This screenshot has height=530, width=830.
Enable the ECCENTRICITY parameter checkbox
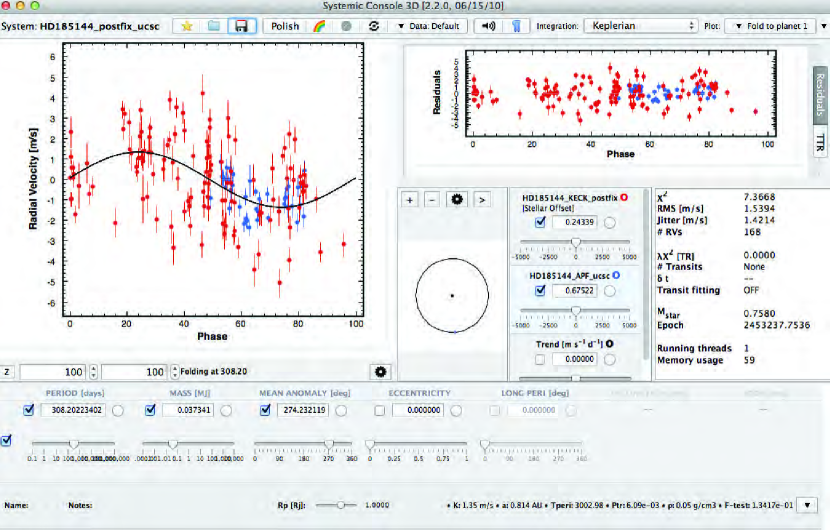coord(380,410)
